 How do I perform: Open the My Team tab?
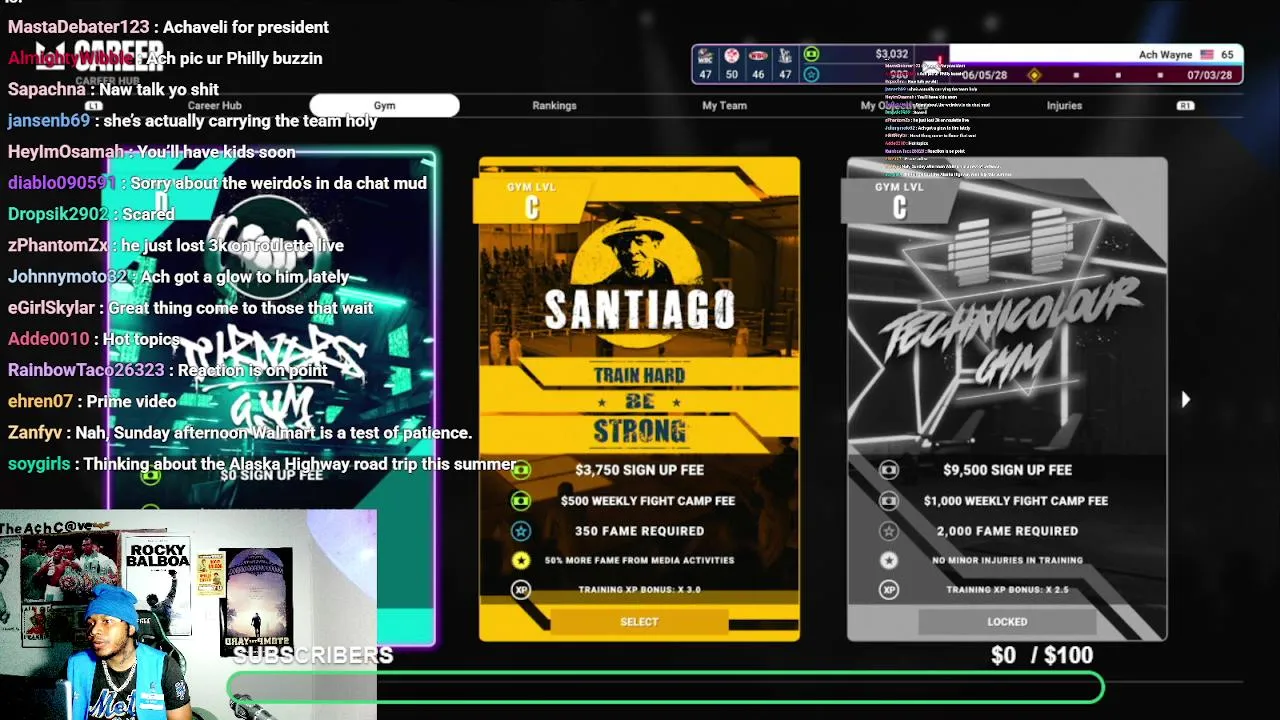(x=724, y=105)
